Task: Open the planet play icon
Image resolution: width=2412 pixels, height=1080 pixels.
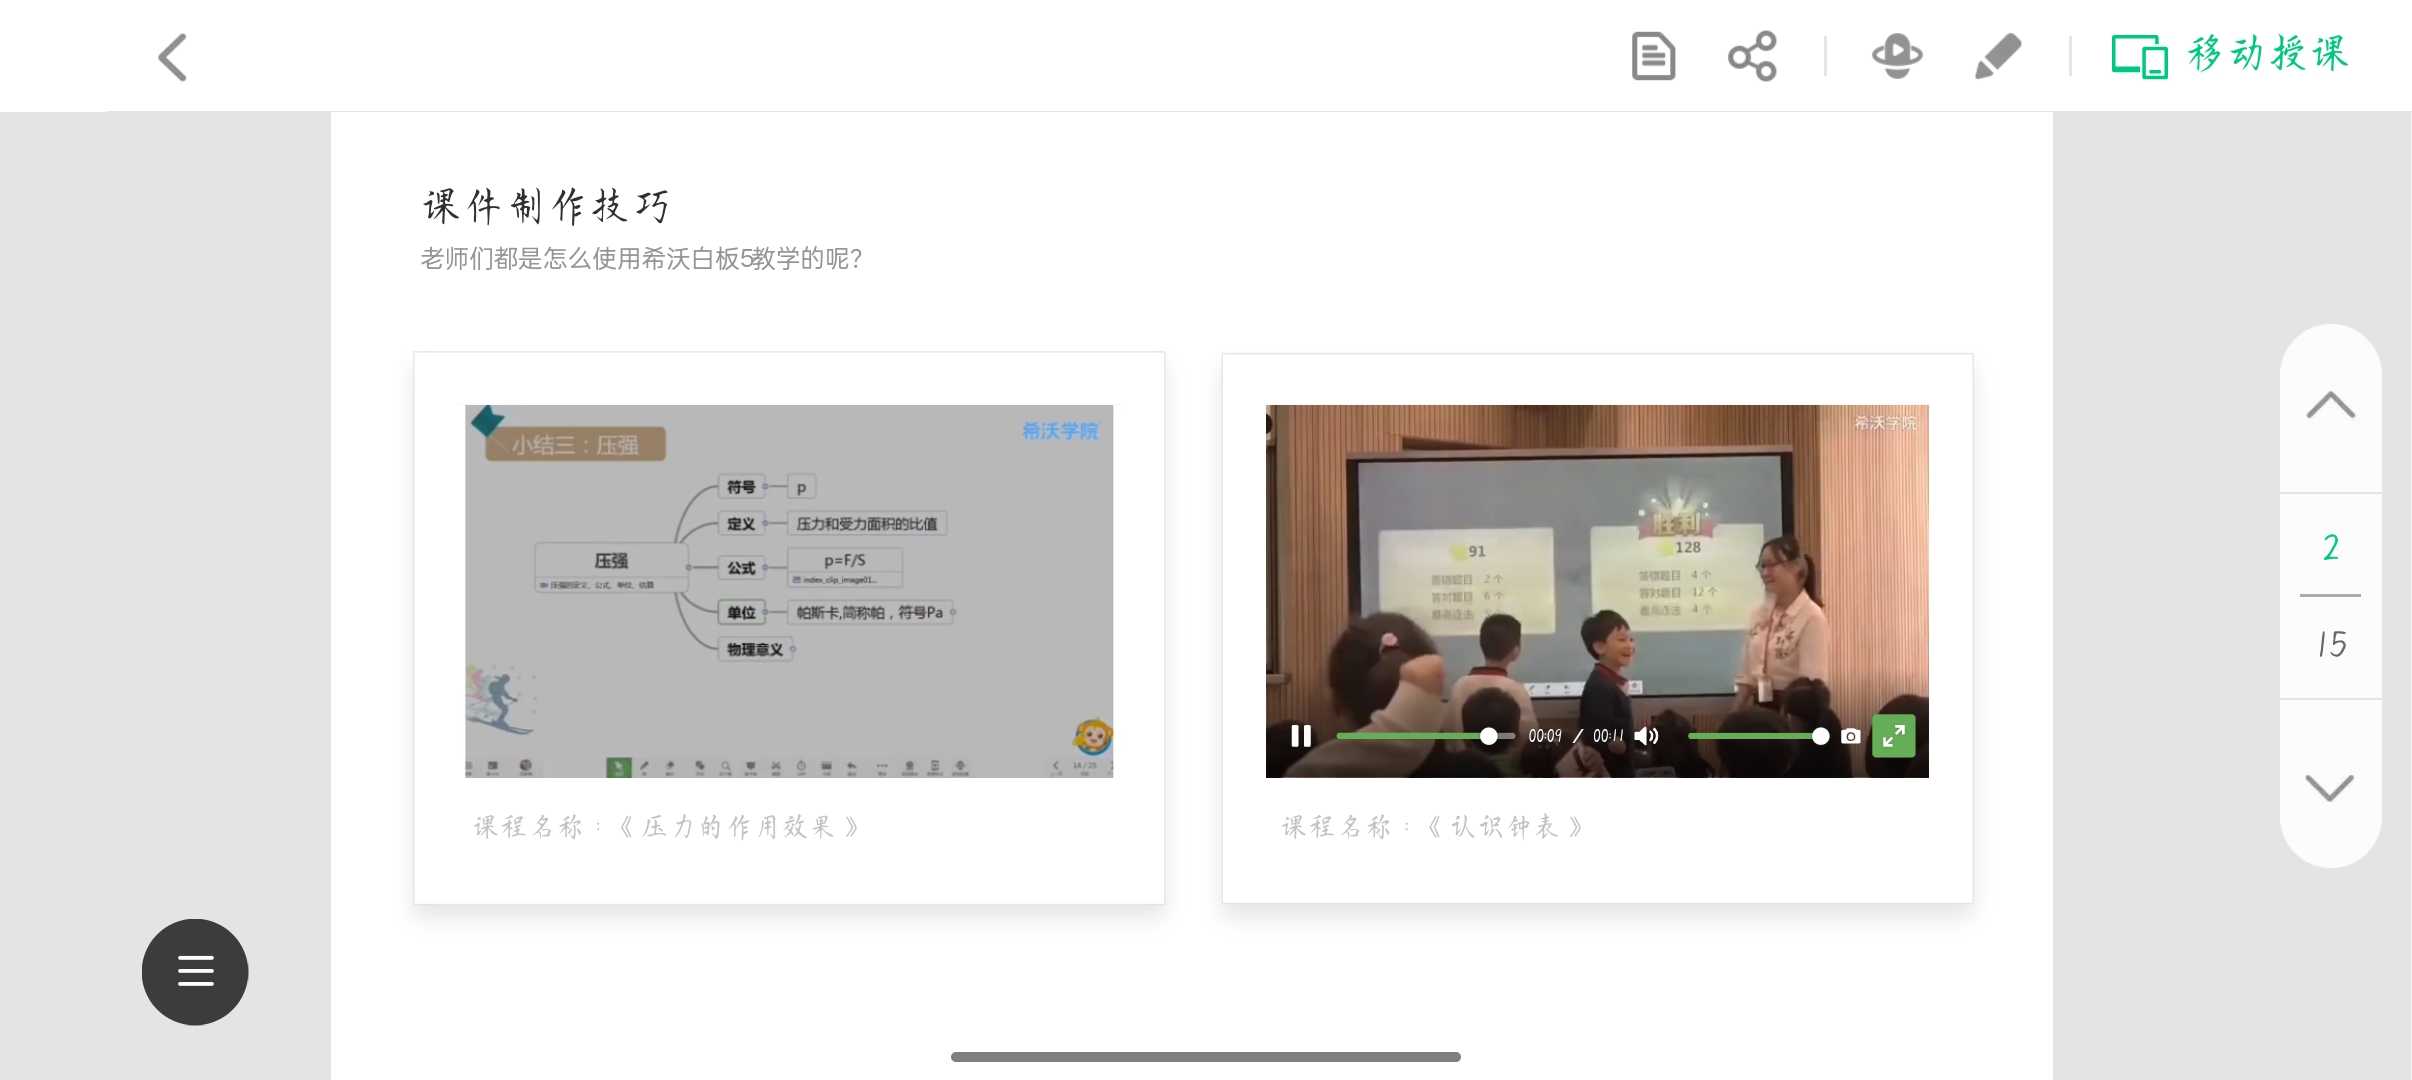Action: coord(1897,56)
